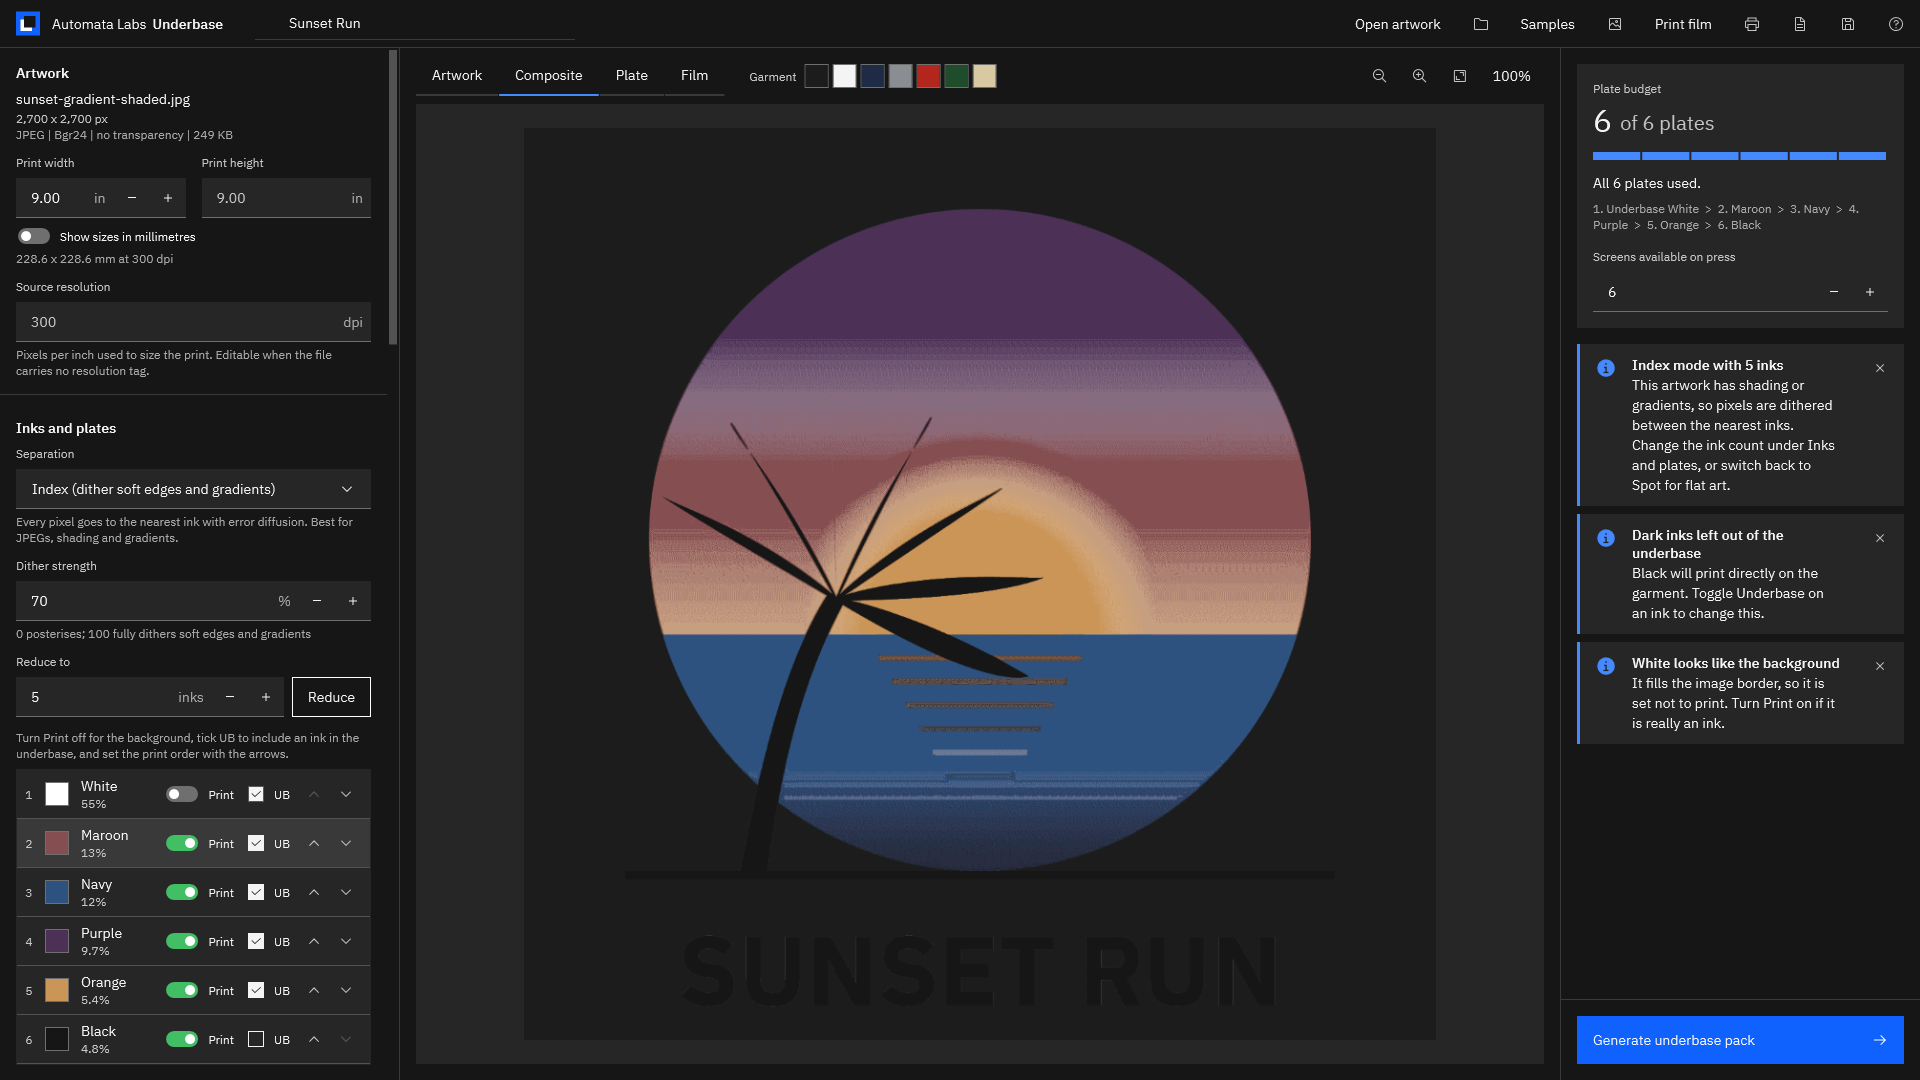
Task: Check UB box for Black ink
Action: (x=256, y=1039)
